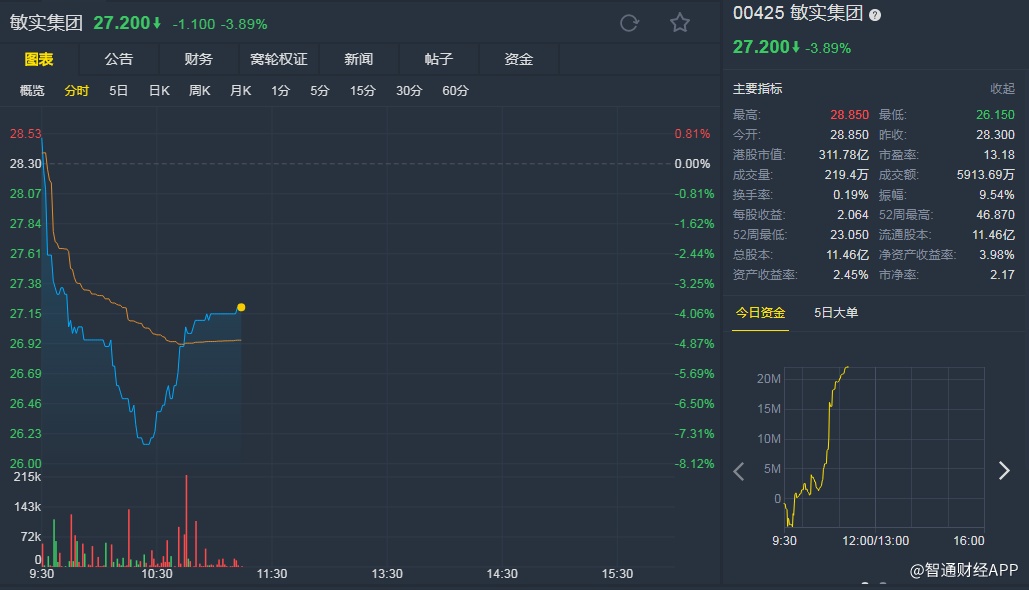
Task: Select the 60分 chart interval
Action: [455, 91]
